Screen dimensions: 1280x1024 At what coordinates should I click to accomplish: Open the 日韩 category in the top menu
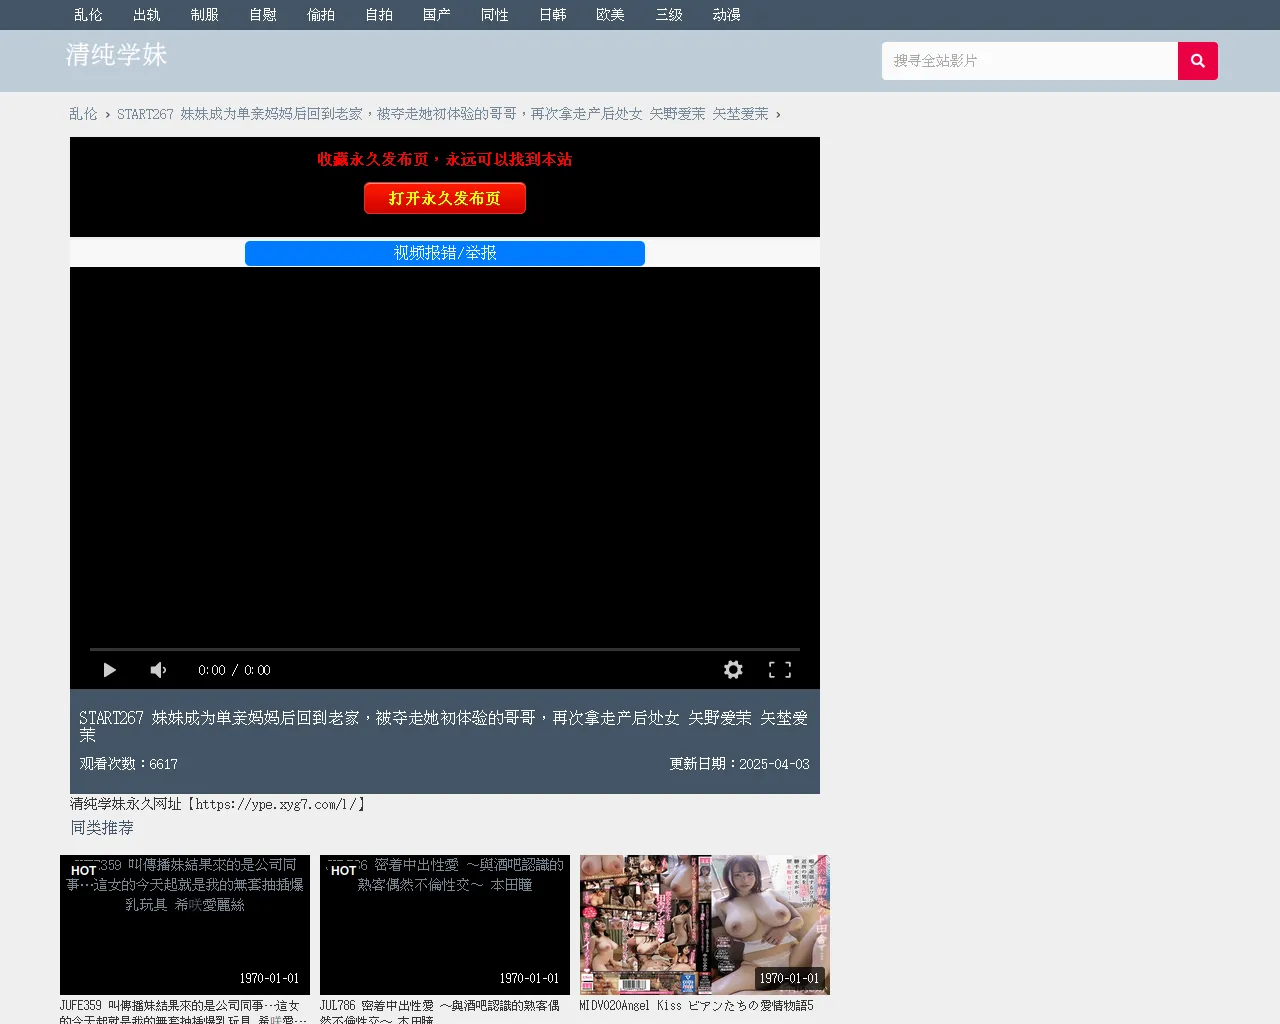[x=553, y=15]
